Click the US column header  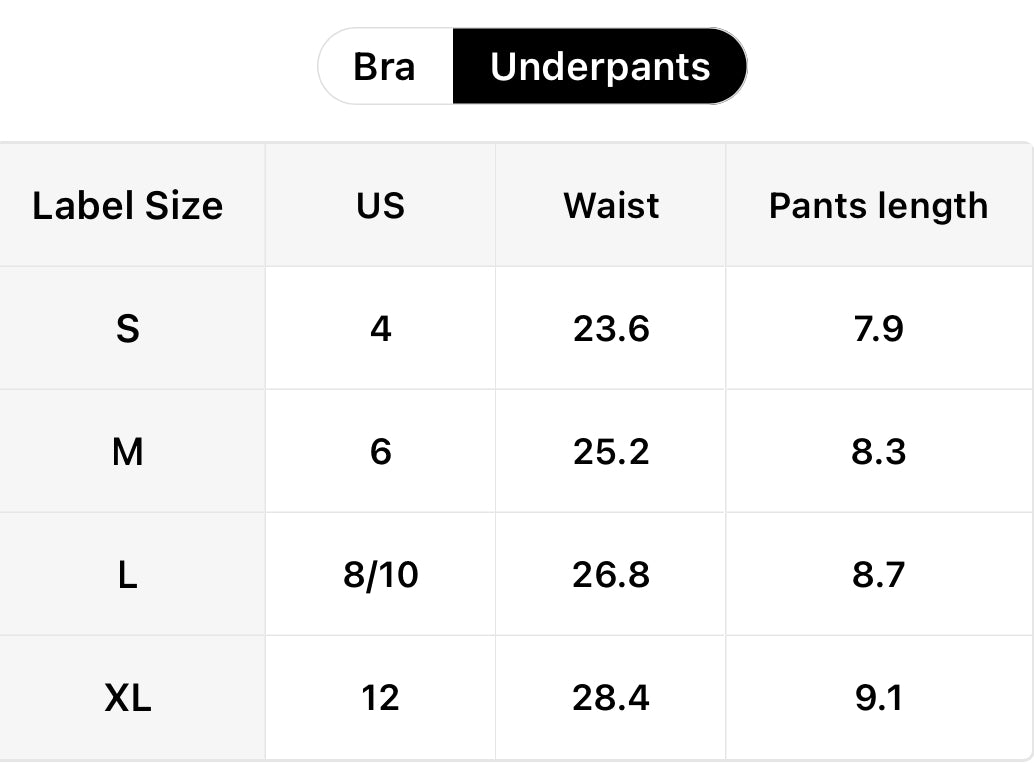tap(380, 206)
